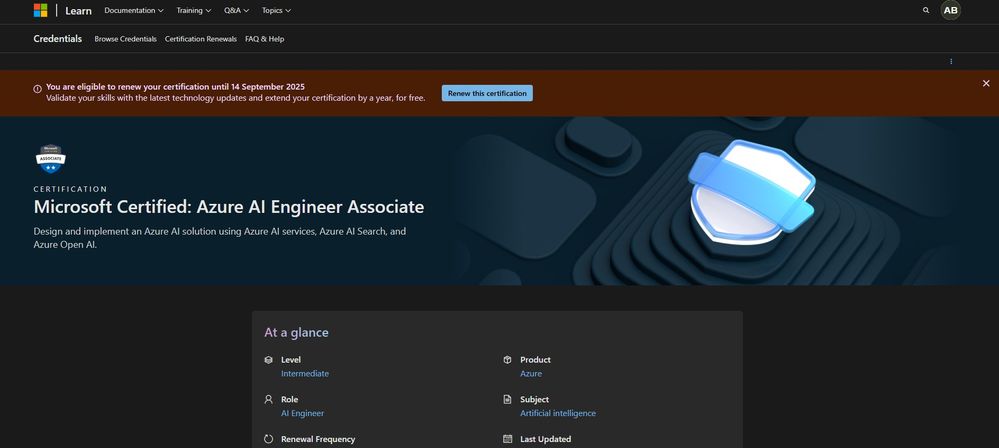Click the Role person icon
This screenshot has width=999, height=448.
tap(268, 400)
